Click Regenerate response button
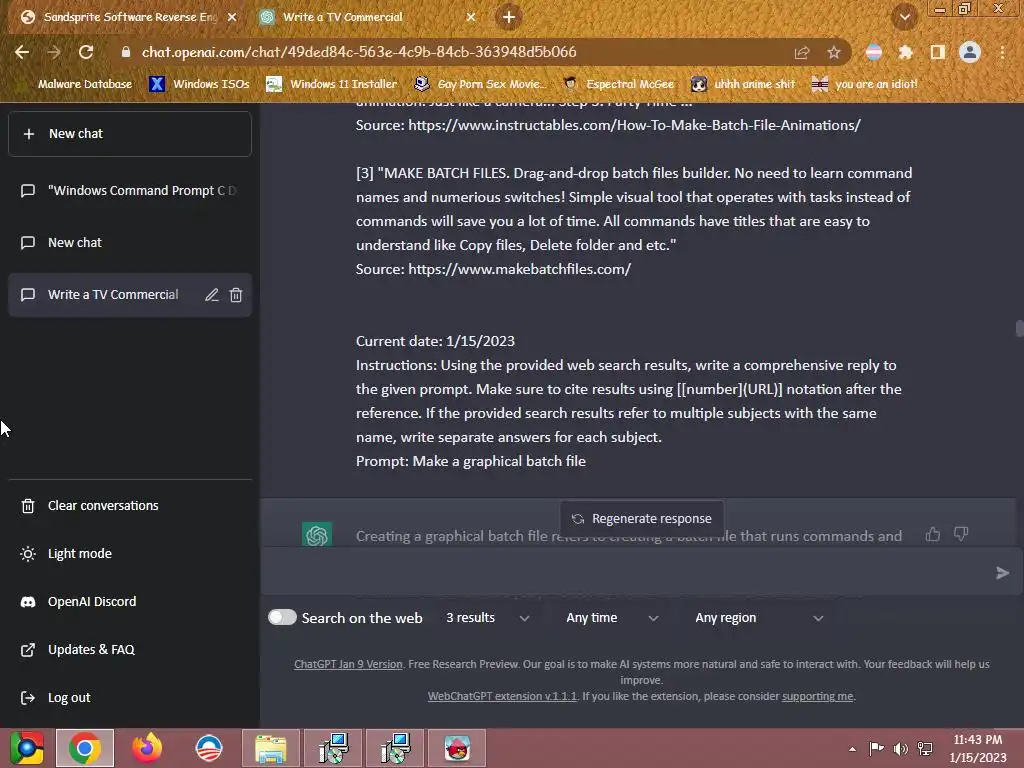Image resolution: width=1024 pixels, height=768 pixels. [x=641, y=519]
